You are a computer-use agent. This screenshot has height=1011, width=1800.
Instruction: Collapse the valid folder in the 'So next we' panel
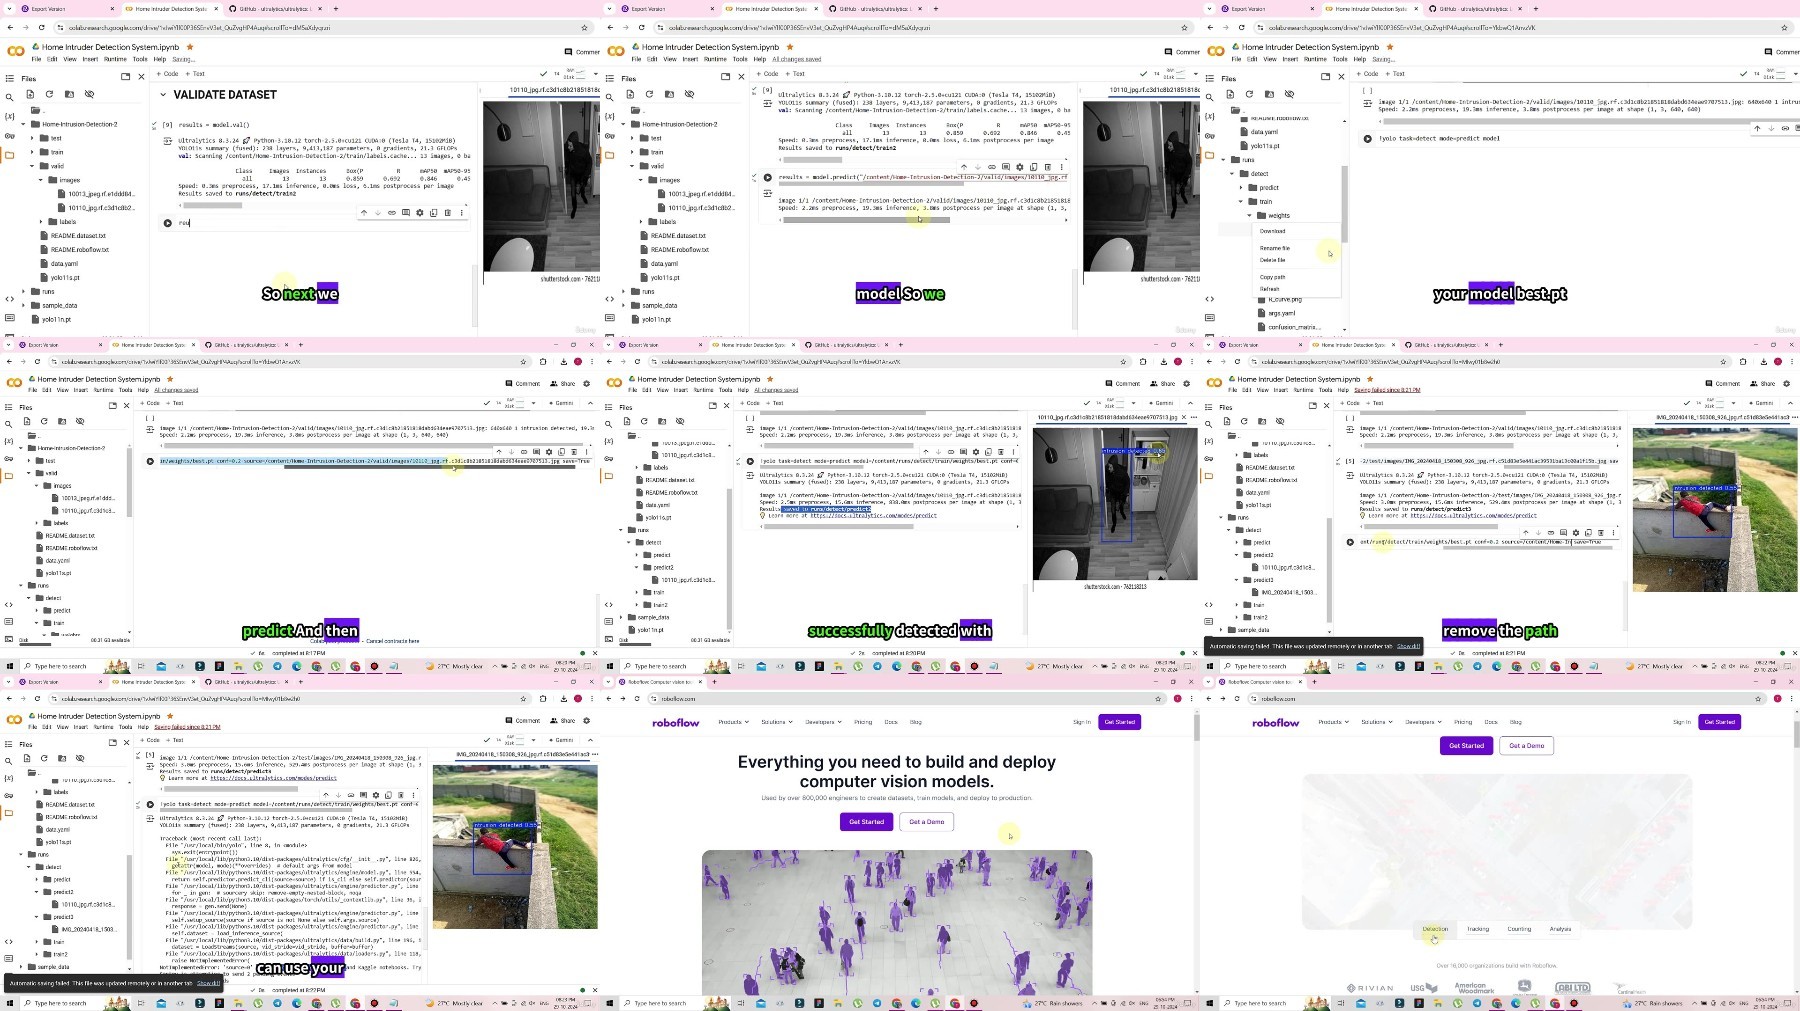(33, 166)
